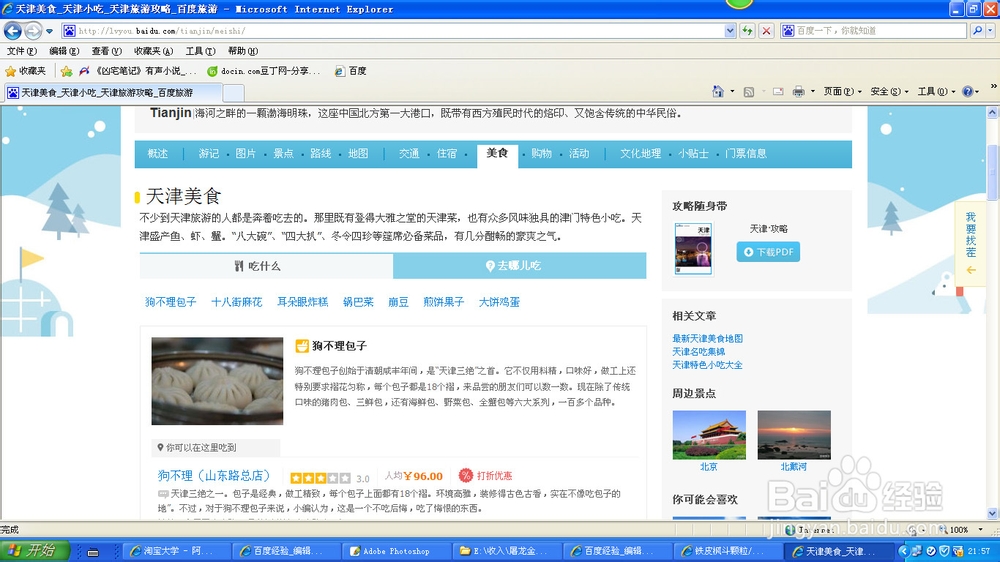Click the add-to-favorites-bar star icon

[66, 71]
